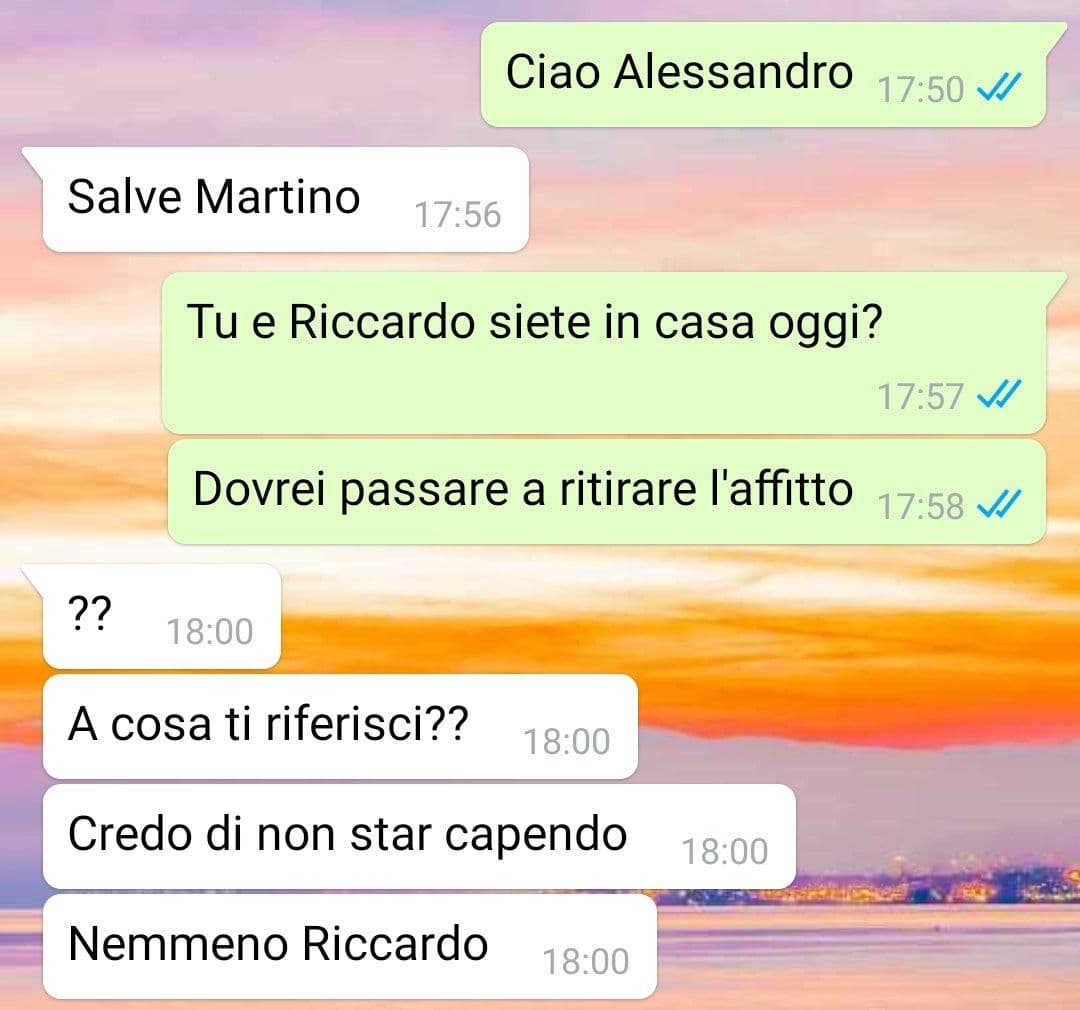This screenshot has width=1080, height=1010.
Task: Tap the 18:00 time on 'Nemmeno Riccardo'
Action: 585,961
